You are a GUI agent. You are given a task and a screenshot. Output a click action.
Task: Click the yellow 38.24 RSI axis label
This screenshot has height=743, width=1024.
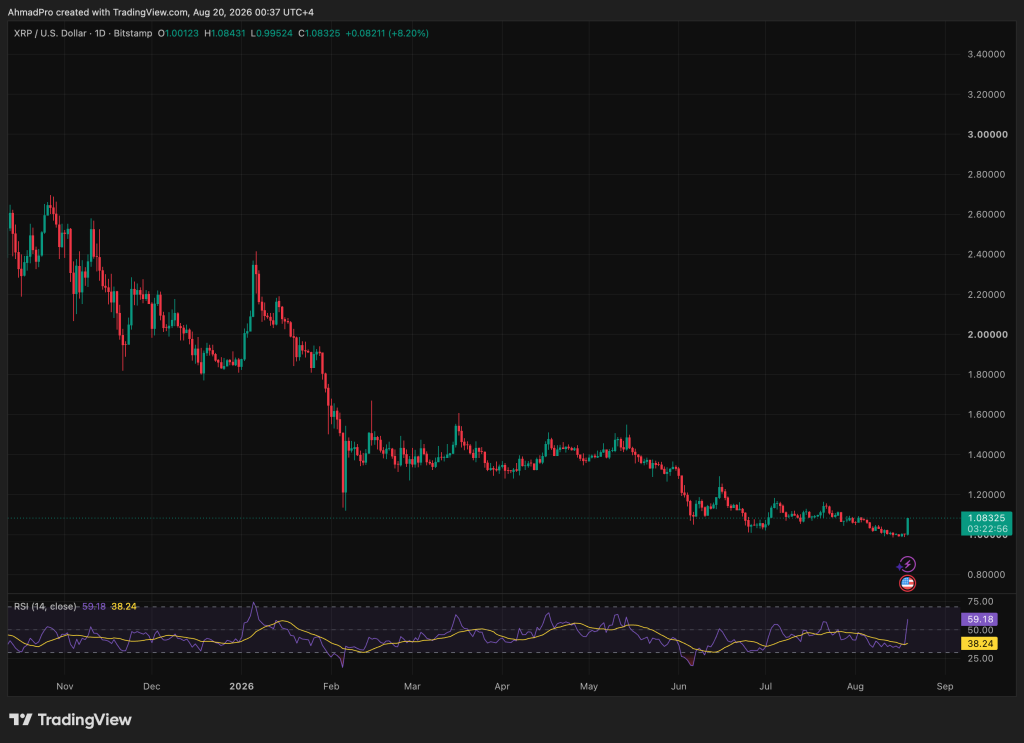(980, 644)
